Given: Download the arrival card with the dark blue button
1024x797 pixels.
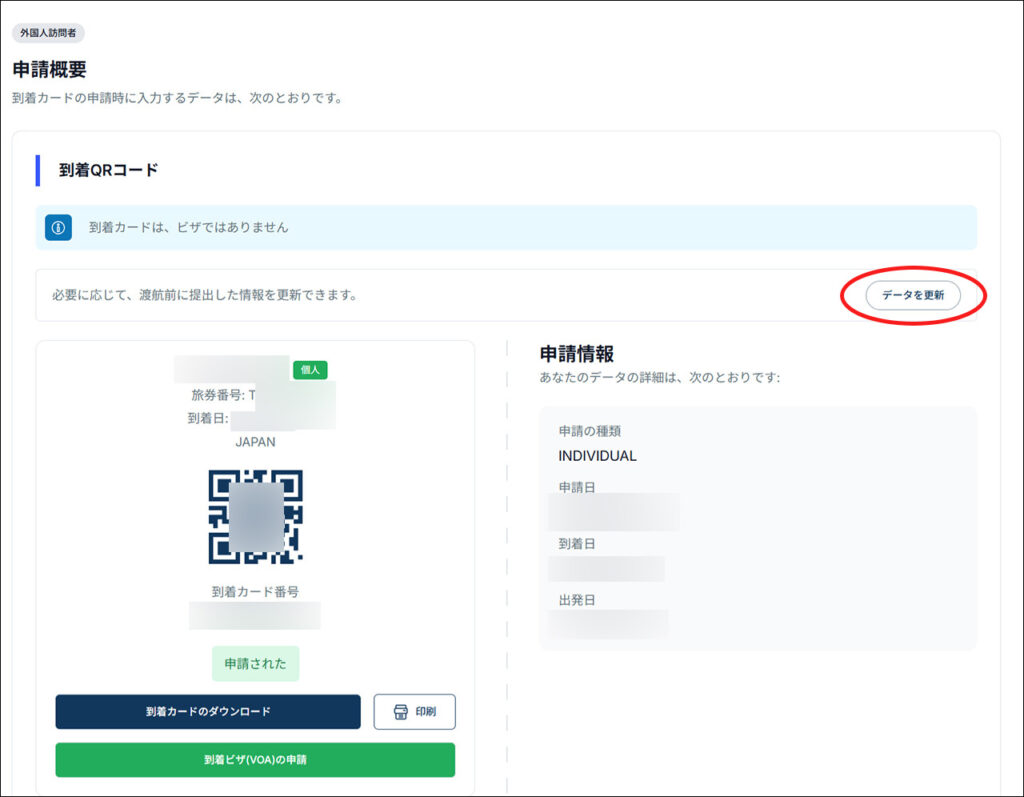Looking at the screenshot, I should 208,712.
